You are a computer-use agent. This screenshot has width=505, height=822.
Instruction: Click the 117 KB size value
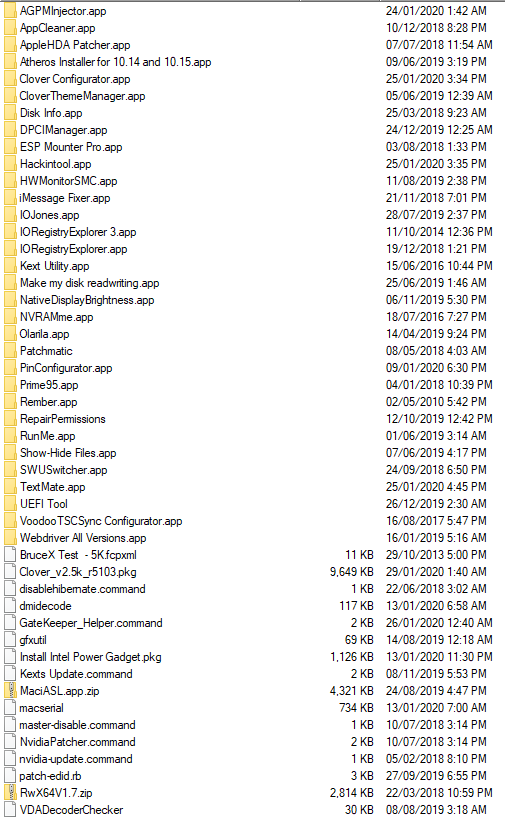point(356,606)
